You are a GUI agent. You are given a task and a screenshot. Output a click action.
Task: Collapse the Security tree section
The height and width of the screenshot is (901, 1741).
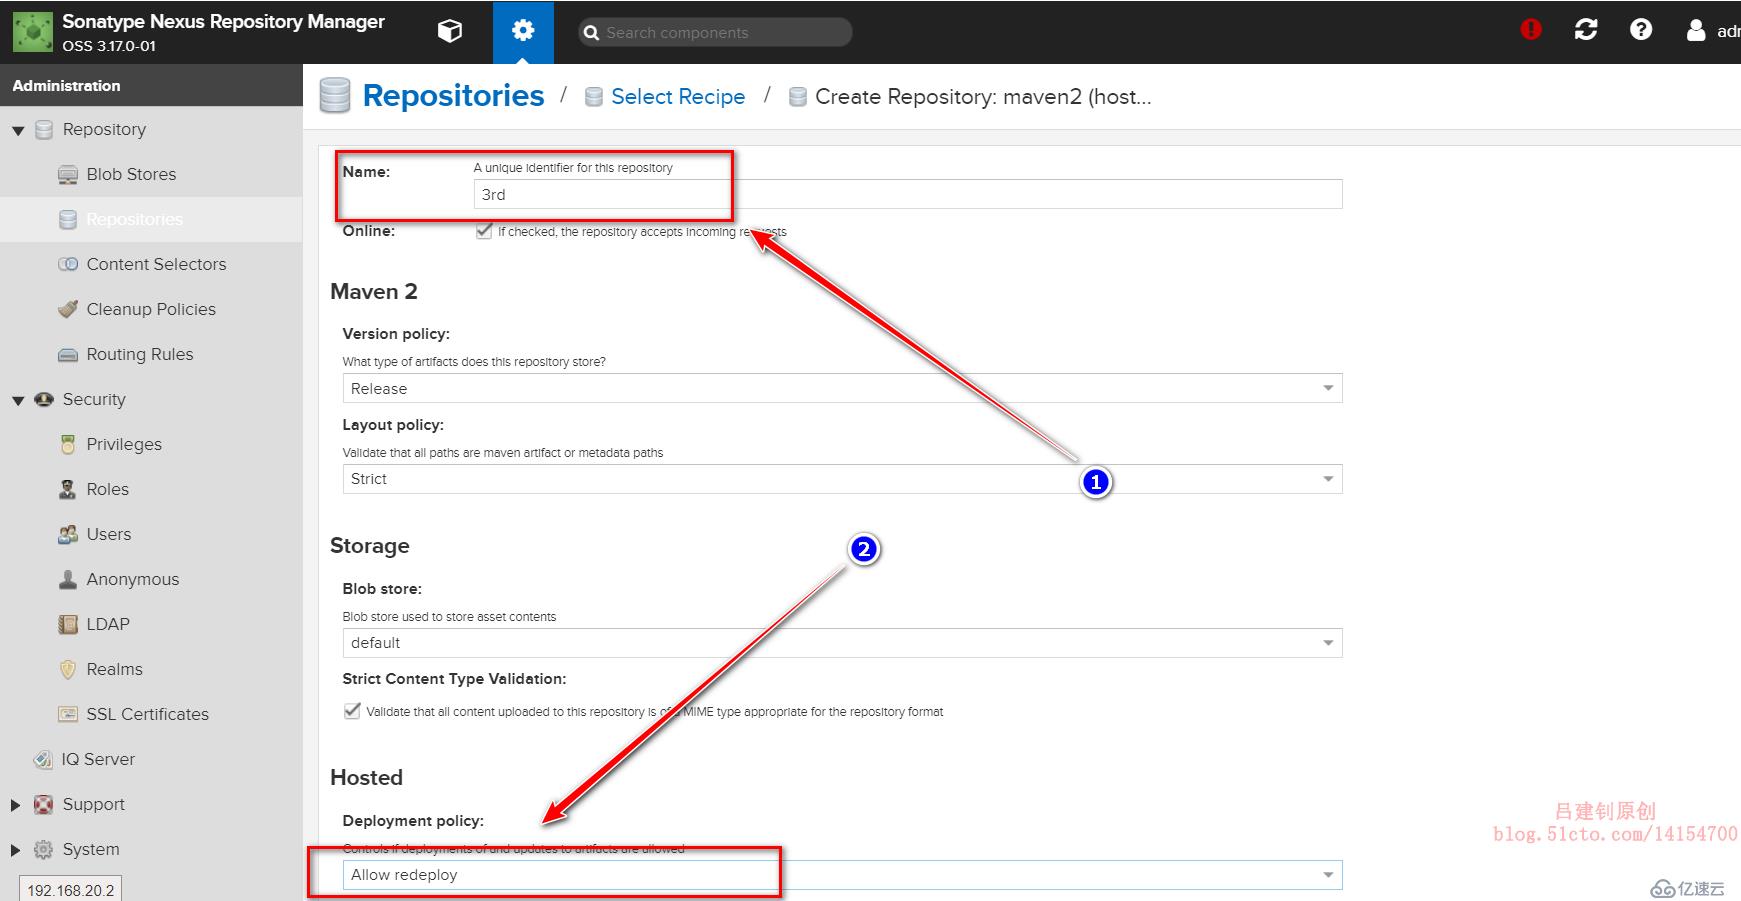pos(18,401)
